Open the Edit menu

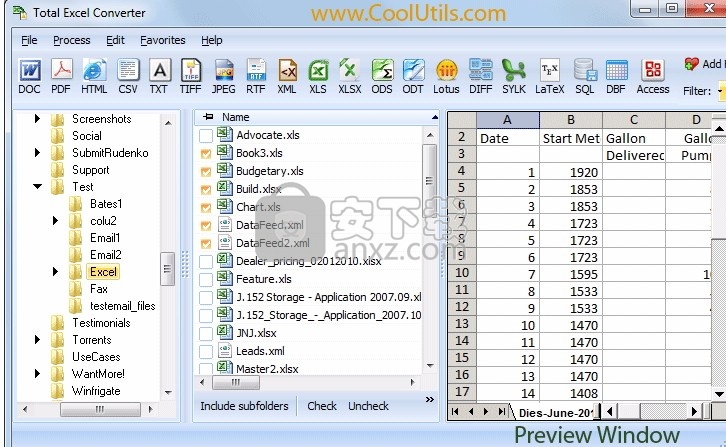pos(115,40)
